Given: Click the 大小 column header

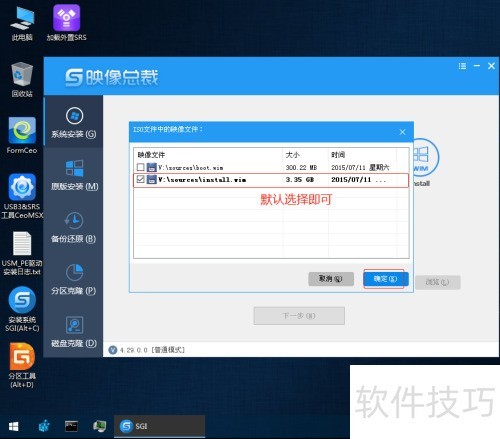Looking at the screenshot, I should pyautogui.click(x=293, y=155).
